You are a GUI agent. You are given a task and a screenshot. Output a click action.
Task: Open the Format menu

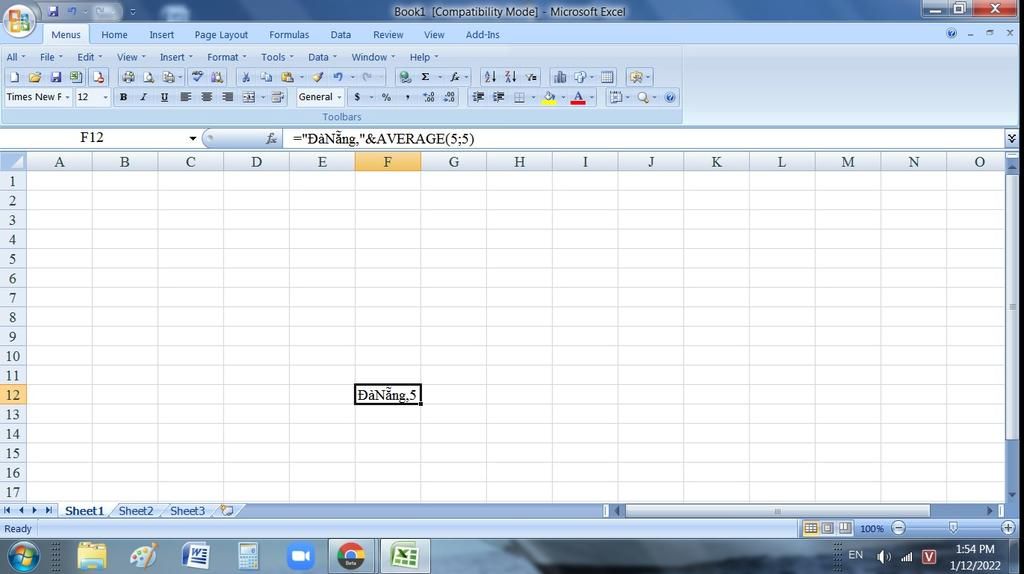tap(227, 57)
